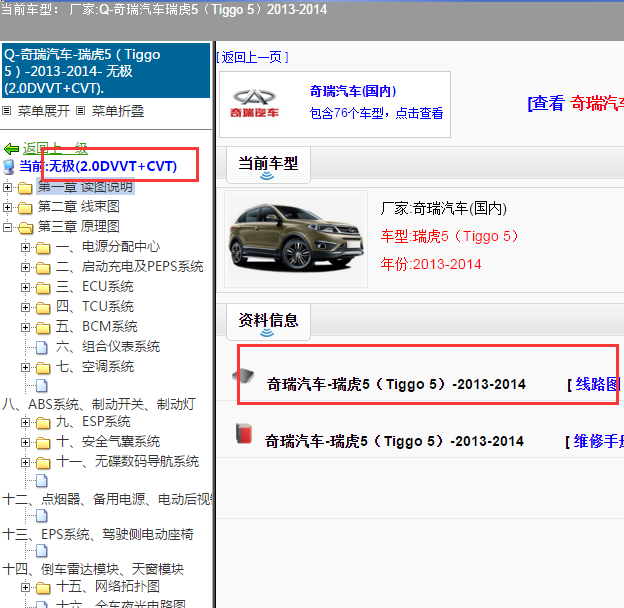The image size is (624, 608).
Task: Click document icon above 十三、EPS系统 row
Action: point(42,516)
